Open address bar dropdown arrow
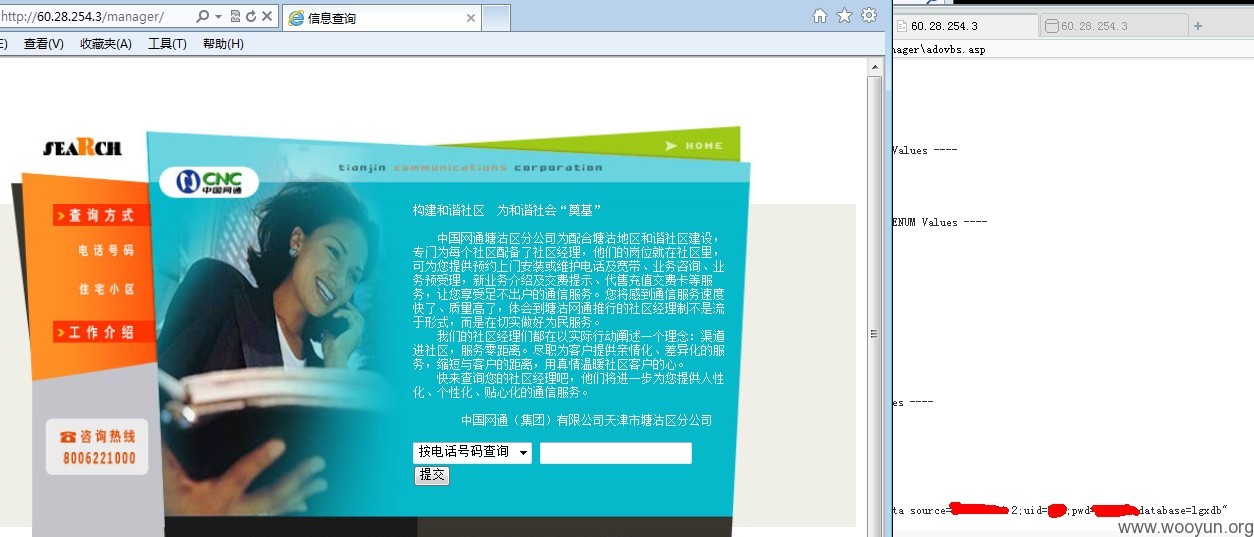Image resolution: width=1254 pixels, height=537 pixels. (218, 17)
